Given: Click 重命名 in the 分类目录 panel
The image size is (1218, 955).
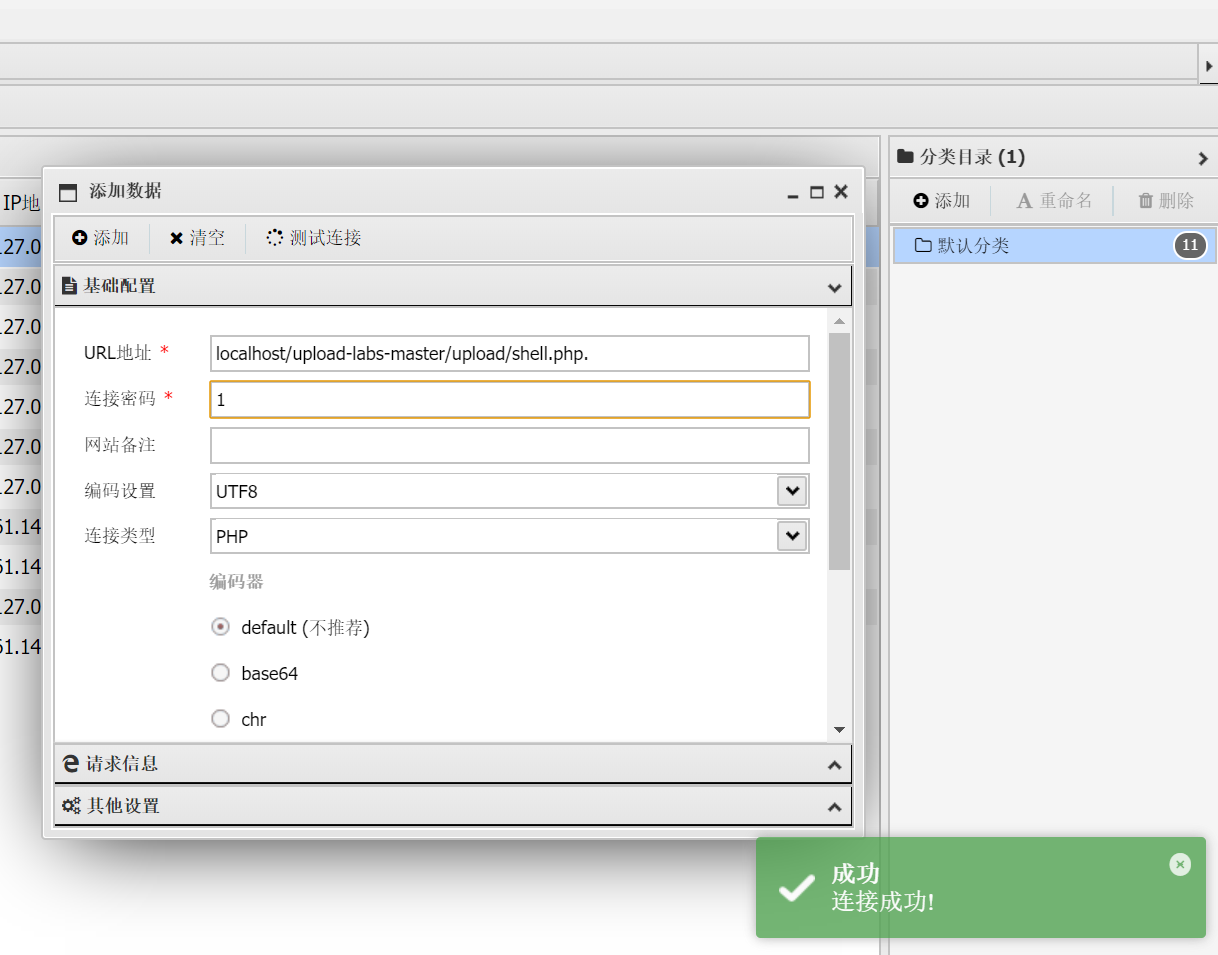Looking at the screenshot, I should coord(1054,201).
